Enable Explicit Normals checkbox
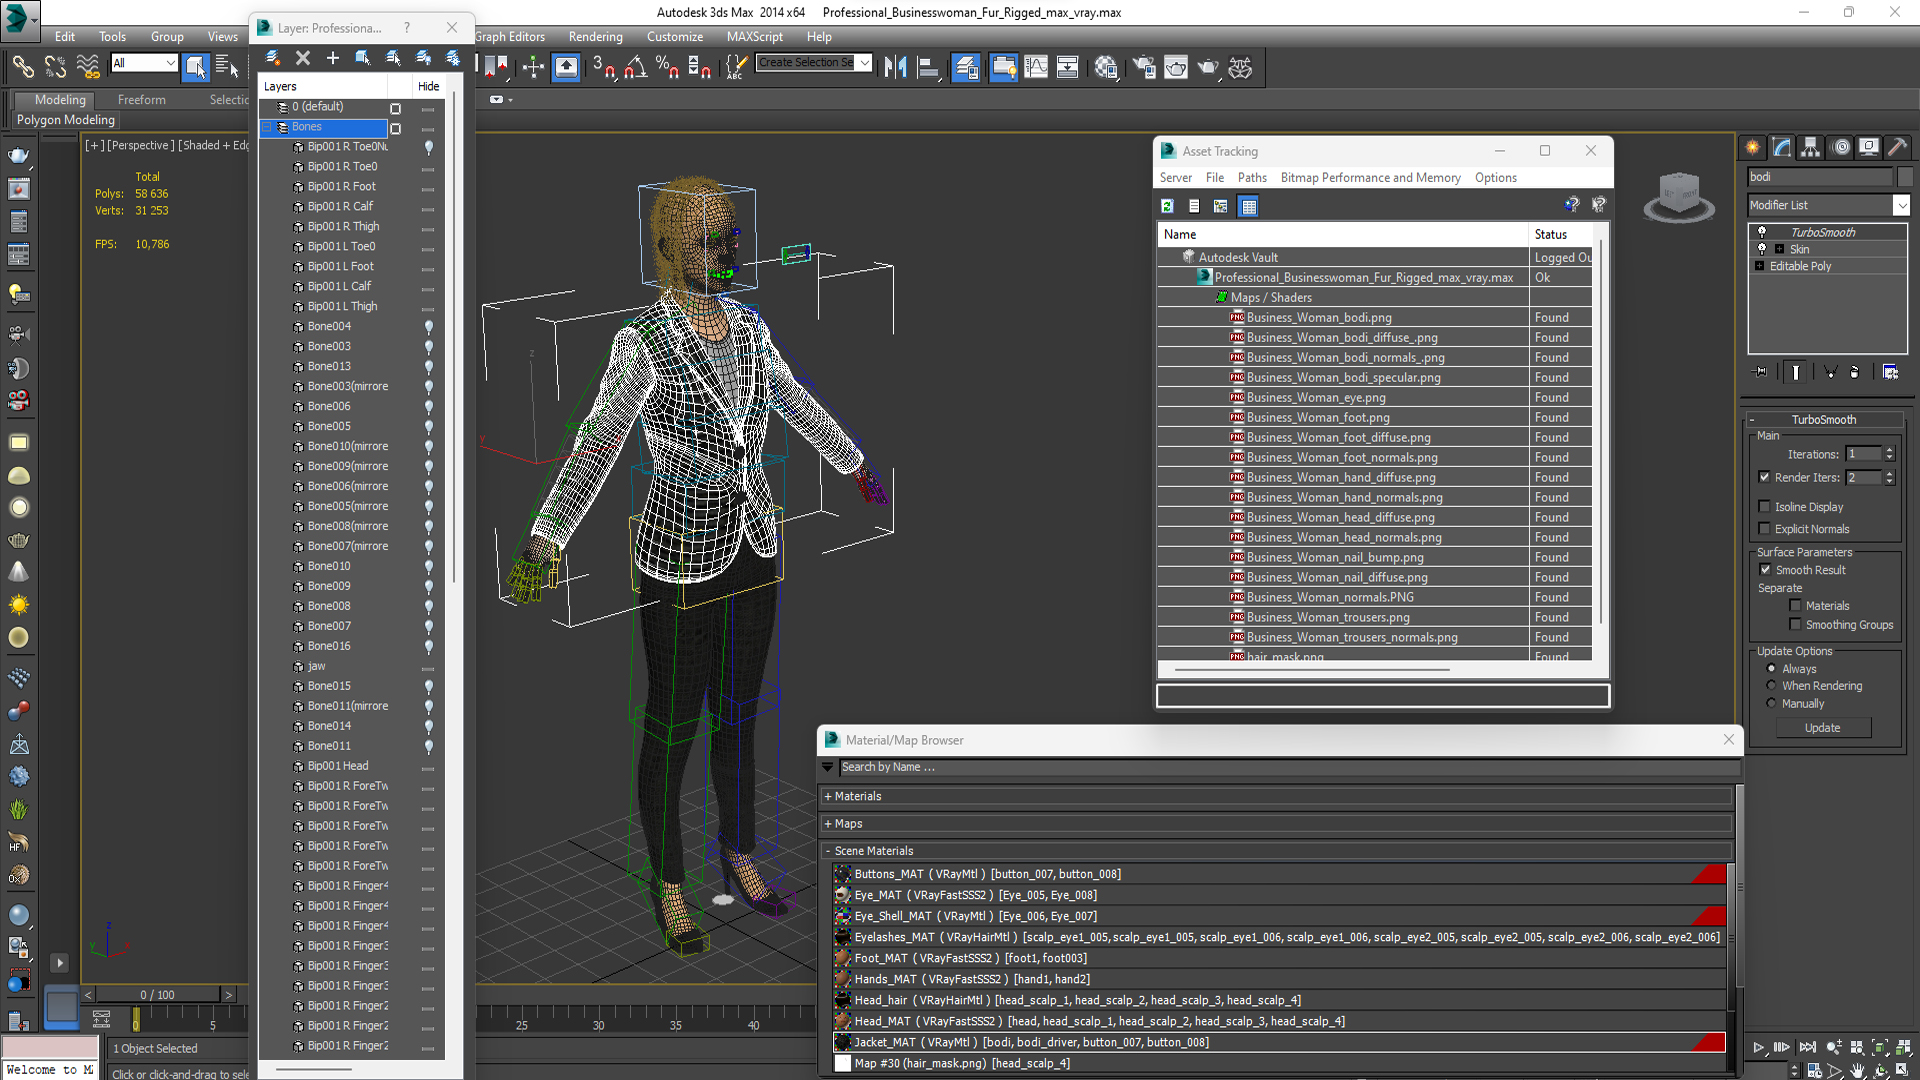 click(1764, 529)
